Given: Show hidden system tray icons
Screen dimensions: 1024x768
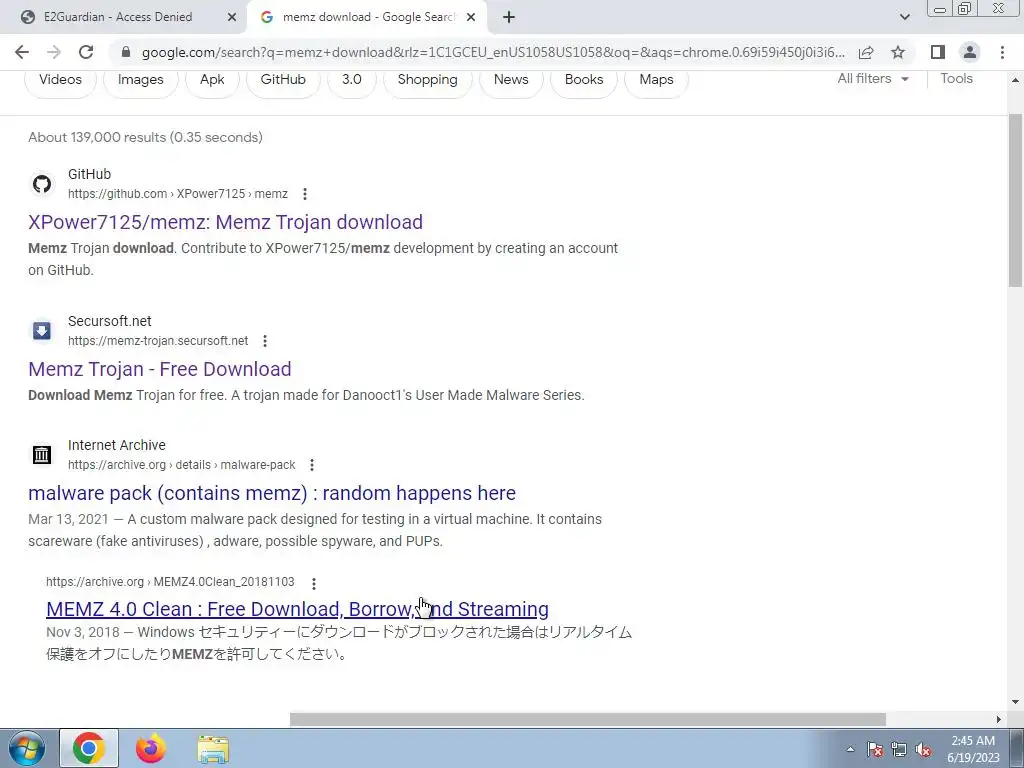Looking at the screenshot, I should click(850, 749).
